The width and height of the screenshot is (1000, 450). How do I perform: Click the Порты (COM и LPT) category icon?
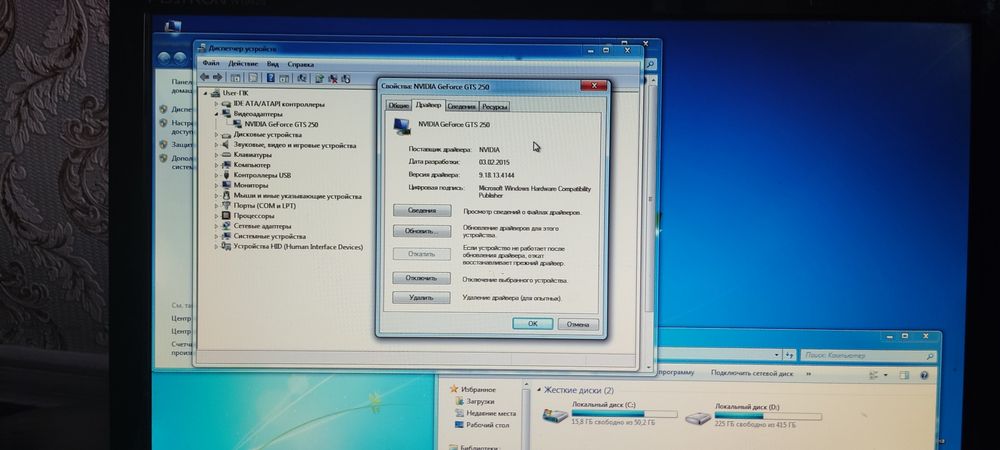[226, 206]
